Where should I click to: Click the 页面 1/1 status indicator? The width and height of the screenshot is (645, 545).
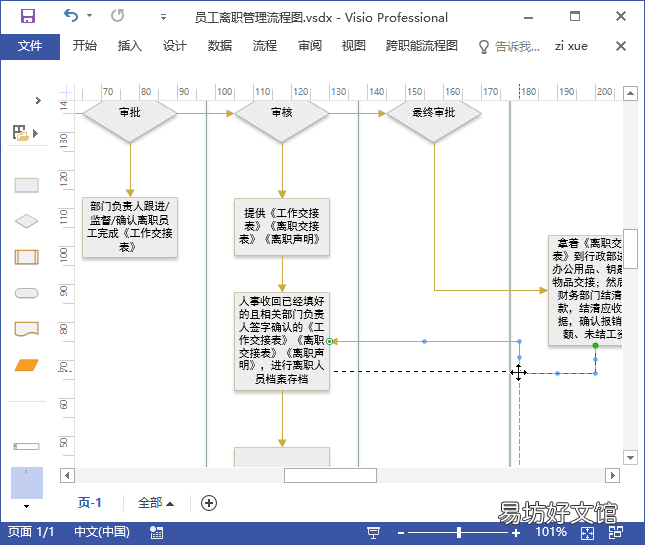[x=31, y=532]
